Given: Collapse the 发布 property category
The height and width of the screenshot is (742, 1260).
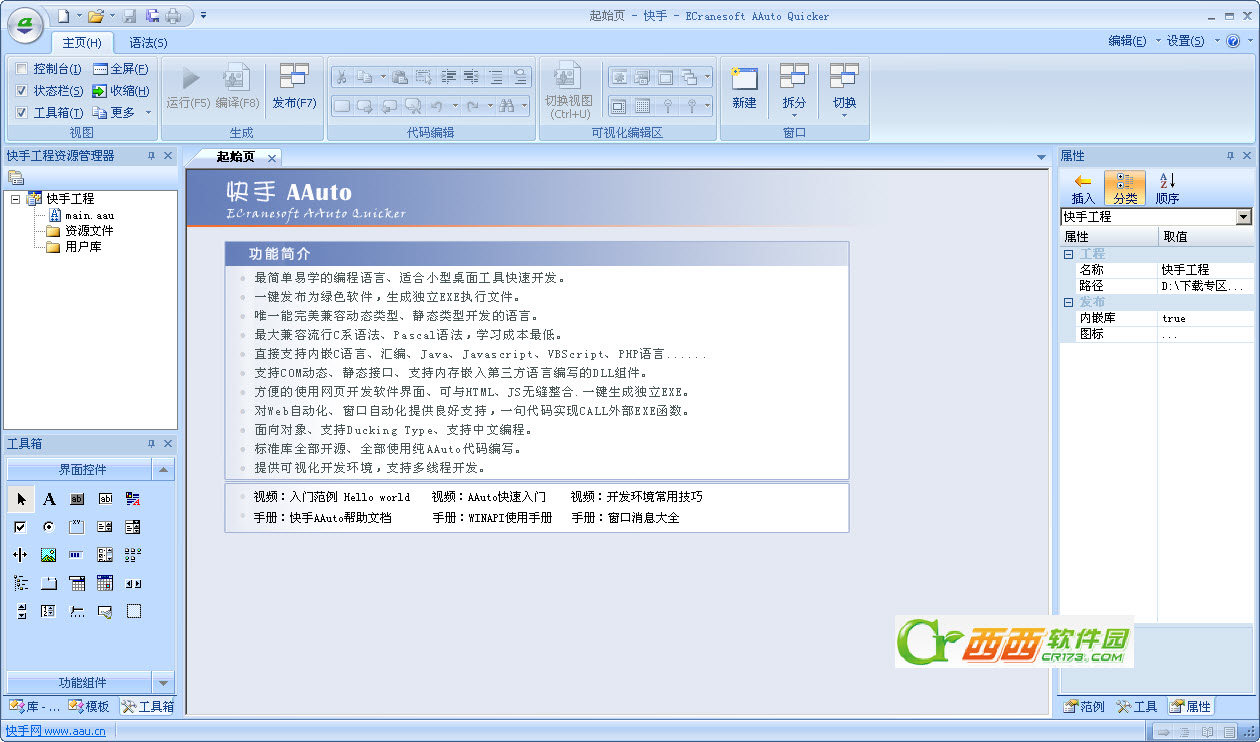Looking at the screenshot, I should pos(1068,302).
